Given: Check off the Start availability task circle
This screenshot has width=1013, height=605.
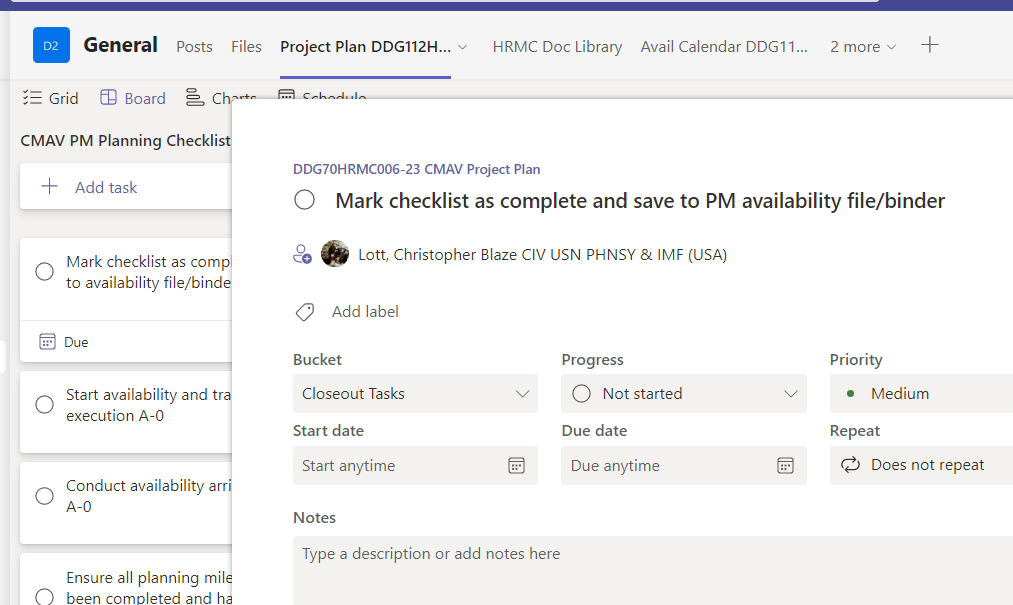Looking at the screenshot, I should tap(44, 404).
